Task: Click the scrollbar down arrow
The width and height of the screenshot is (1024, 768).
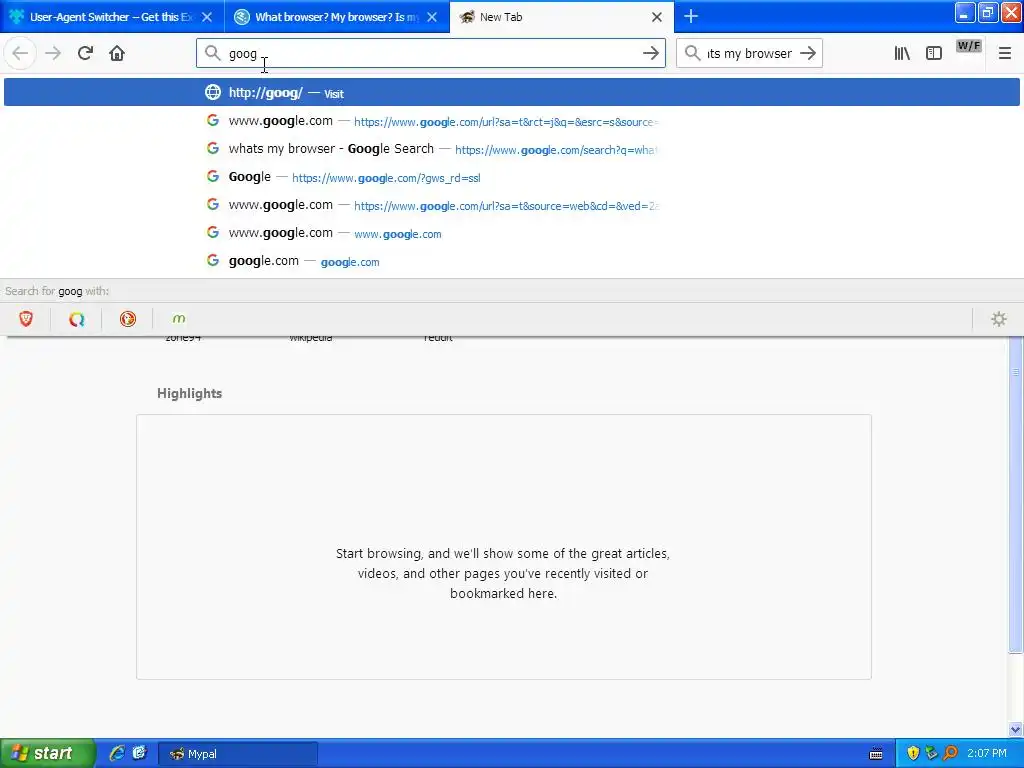Action: click(1015, 729)
